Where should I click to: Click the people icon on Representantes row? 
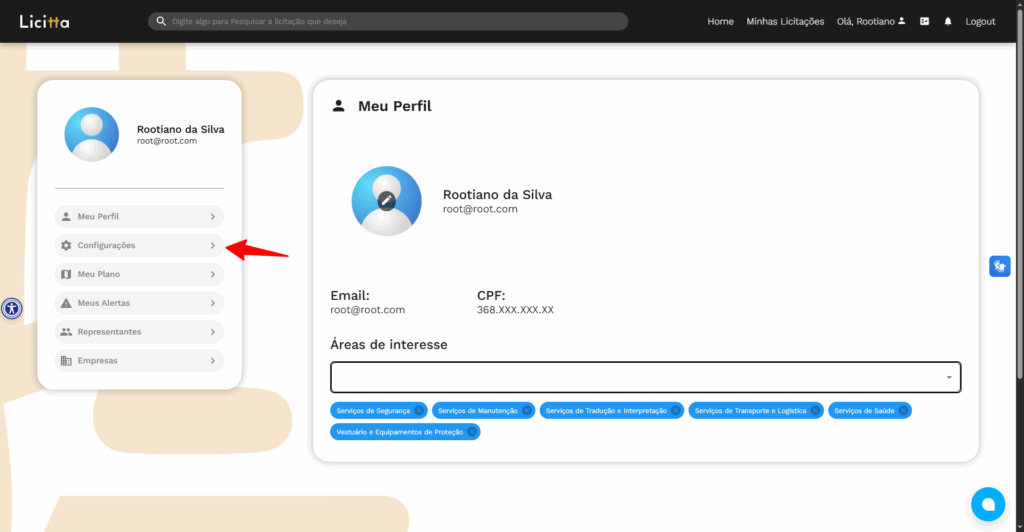66,332
